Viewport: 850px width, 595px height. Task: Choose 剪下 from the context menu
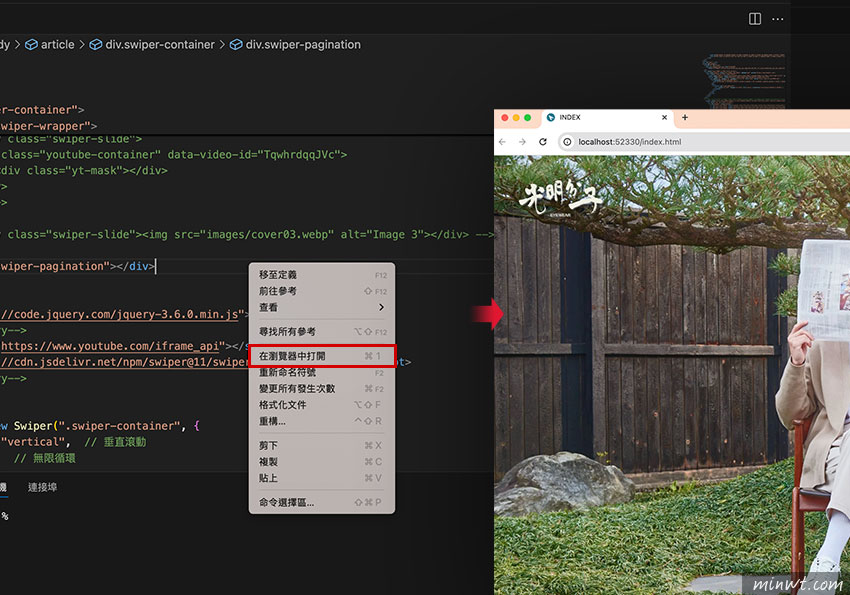(x=322, y=445)
